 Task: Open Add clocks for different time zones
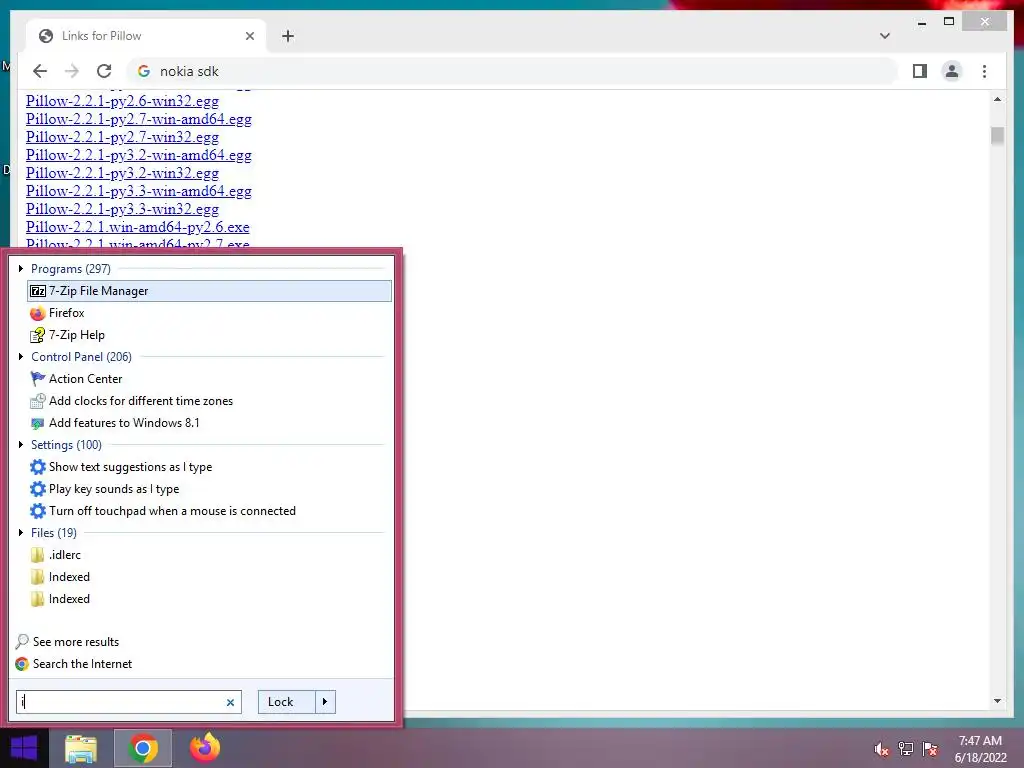pos(210,401)
